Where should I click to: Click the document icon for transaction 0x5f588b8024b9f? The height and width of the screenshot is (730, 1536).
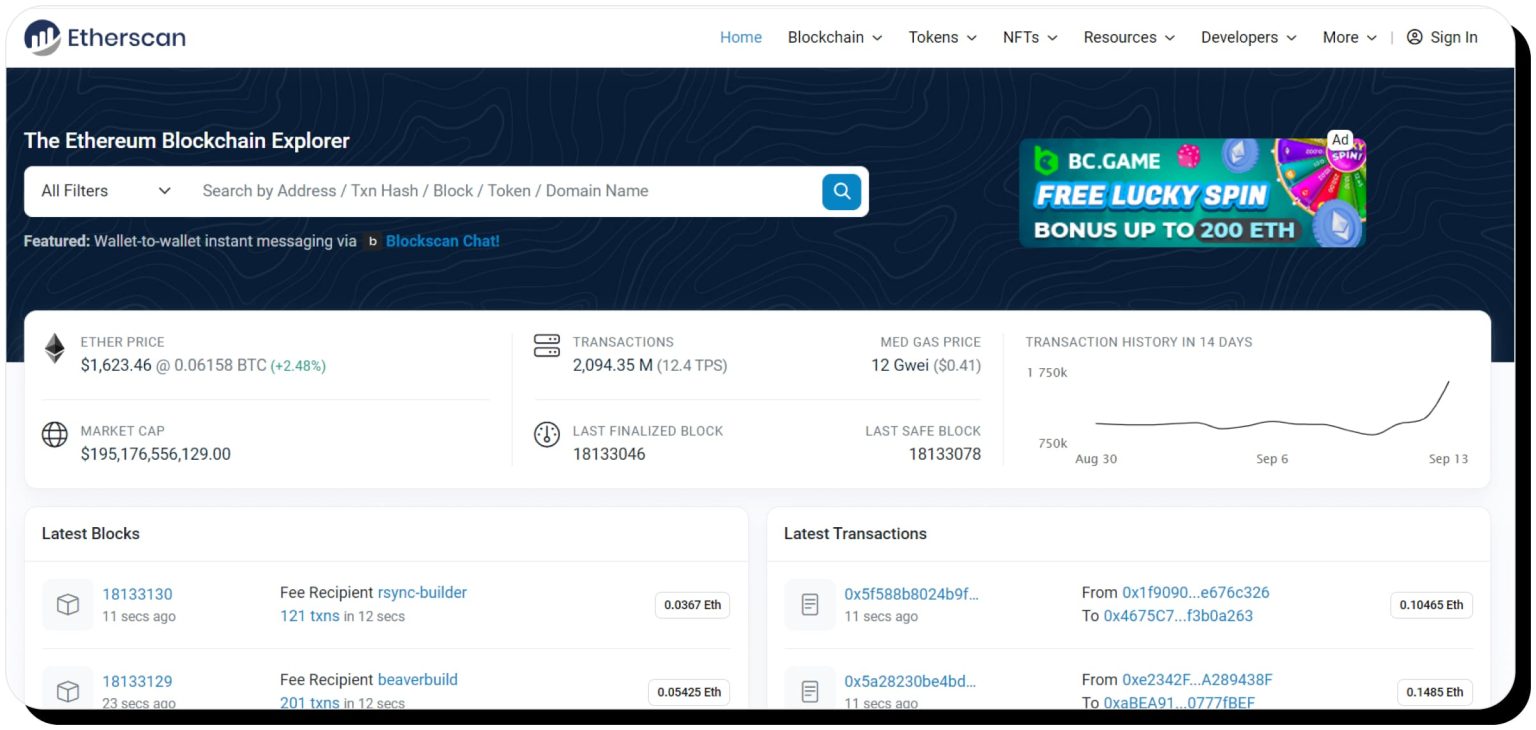(x=810, y=605)
